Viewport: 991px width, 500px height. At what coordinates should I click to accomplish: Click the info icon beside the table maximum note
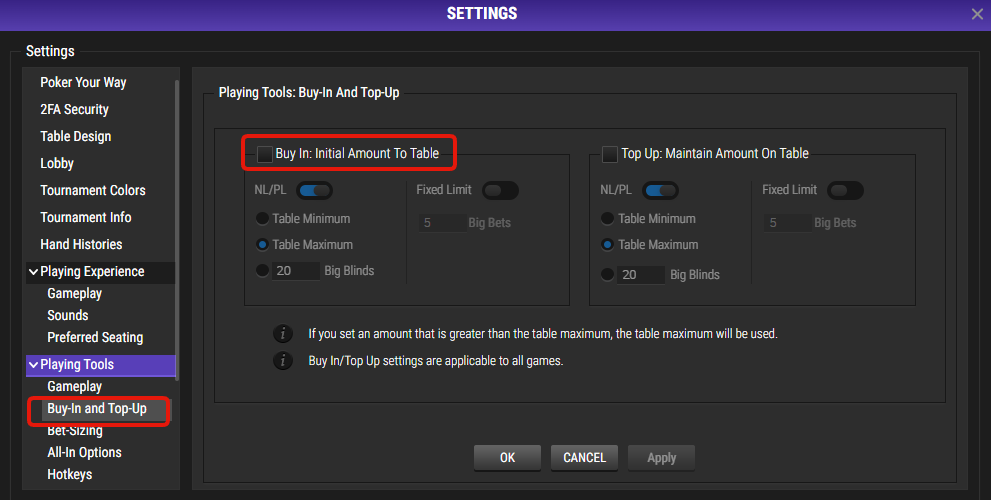click(x=283, y=333)
